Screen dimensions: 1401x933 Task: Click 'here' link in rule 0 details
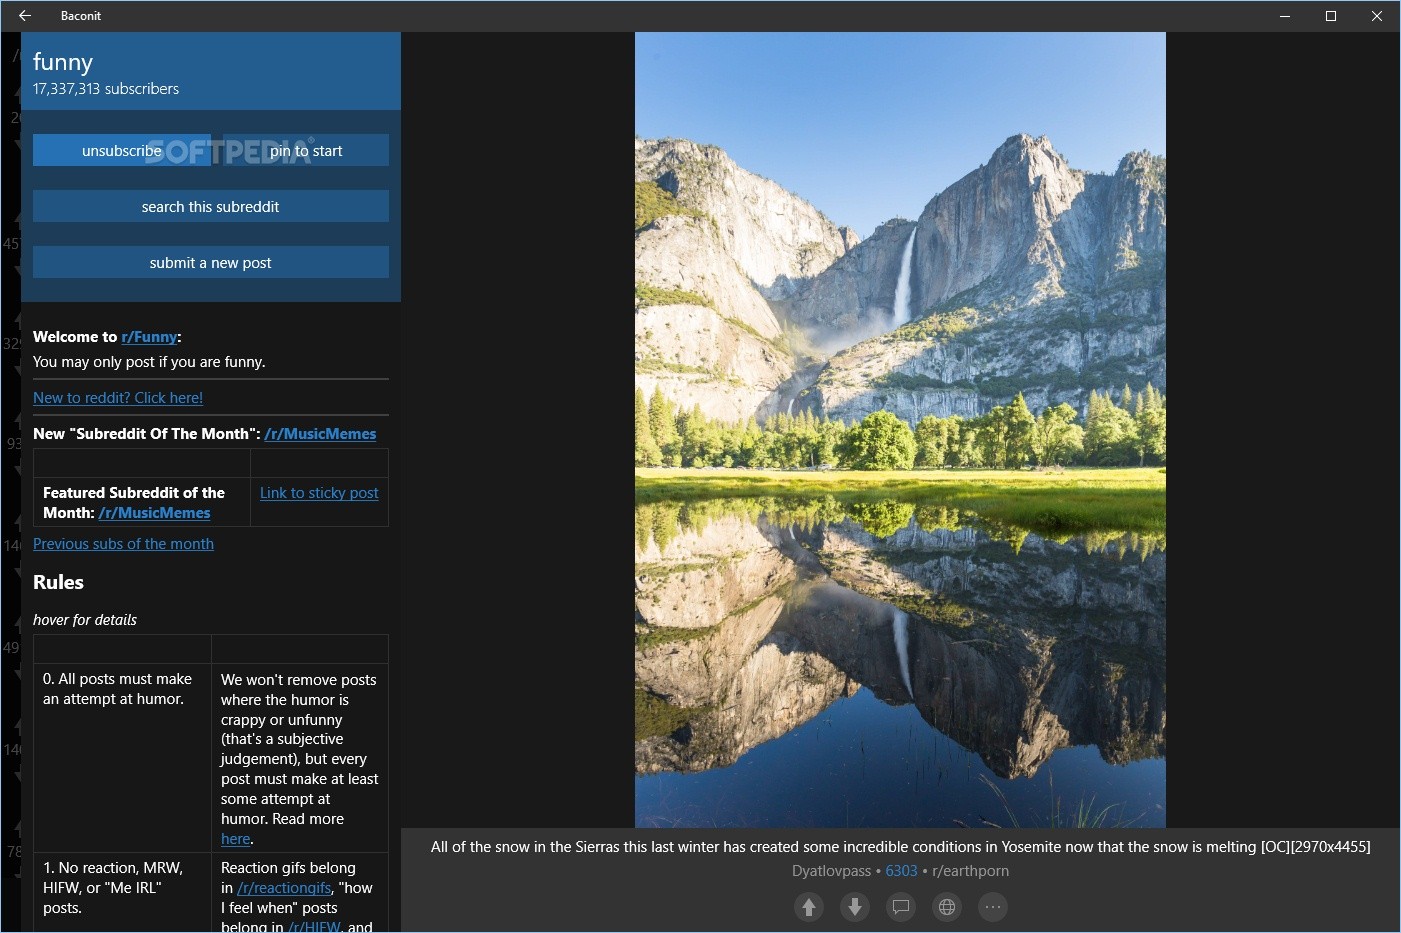click(x=235, y=839)
